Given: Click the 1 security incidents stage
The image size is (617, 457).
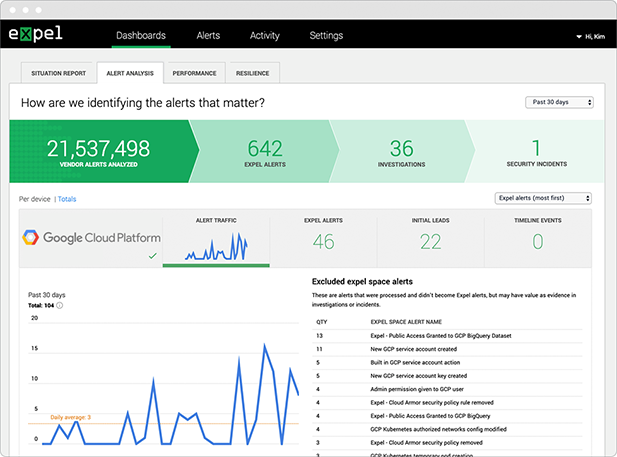Looking at the screenshot, I should click(537, 152).
